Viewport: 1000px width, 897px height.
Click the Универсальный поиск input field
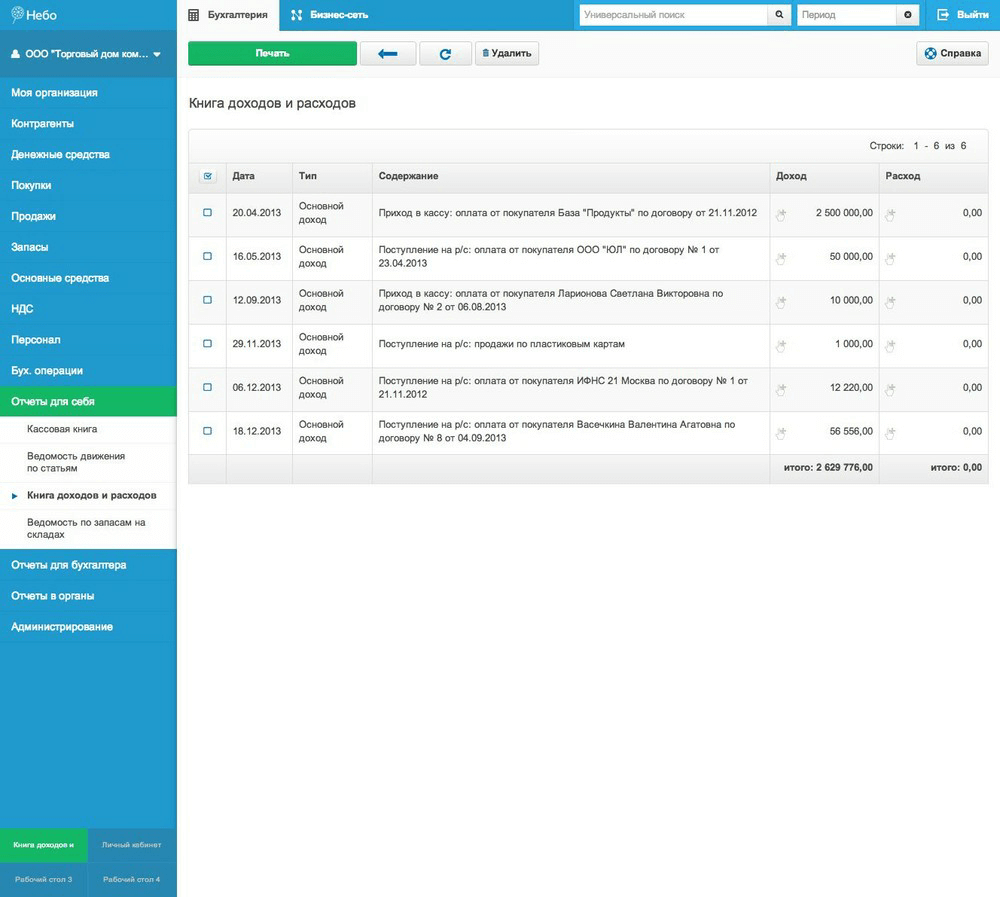pos(673,15)
